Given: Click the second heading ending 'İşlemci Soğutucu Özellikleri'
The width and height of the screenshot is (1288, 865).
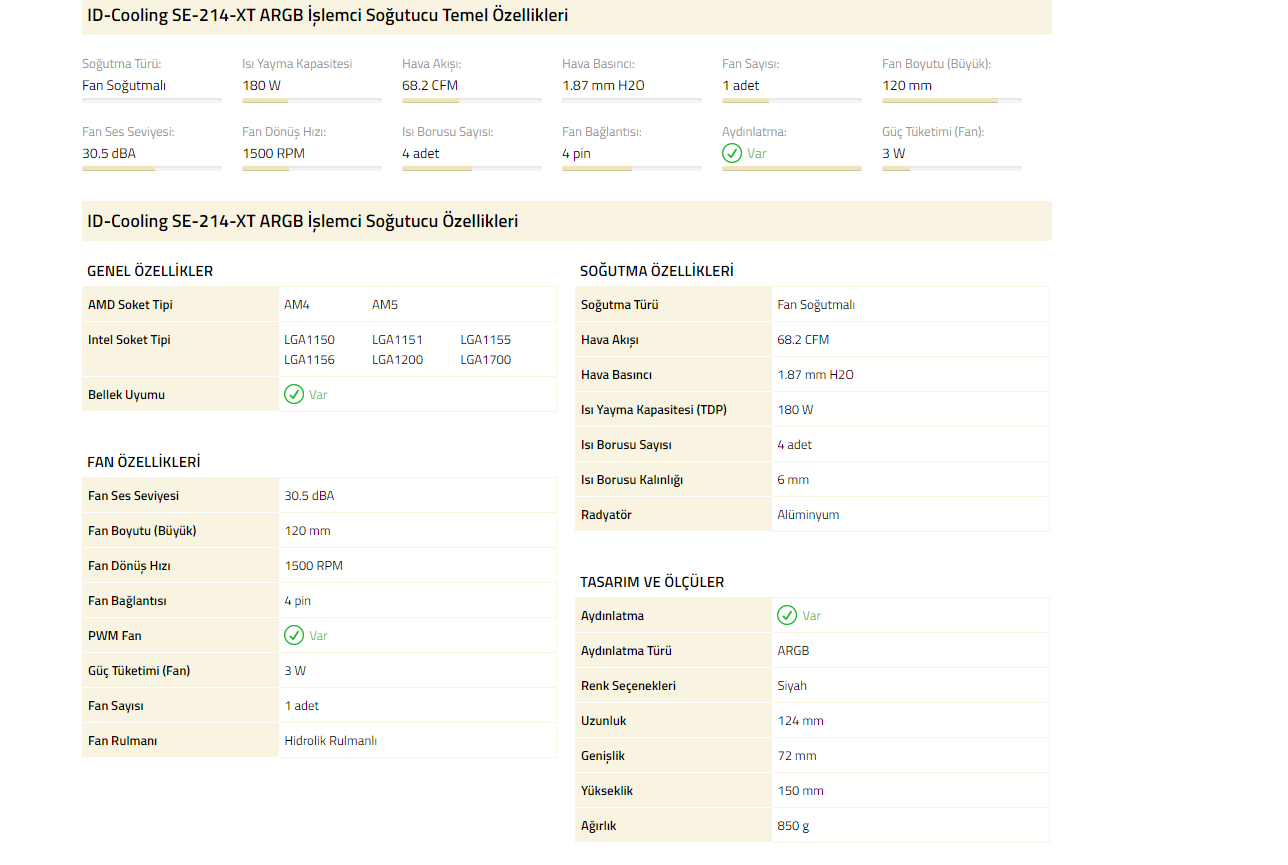Looking at the screenshot, I should (x=303, y=221).
